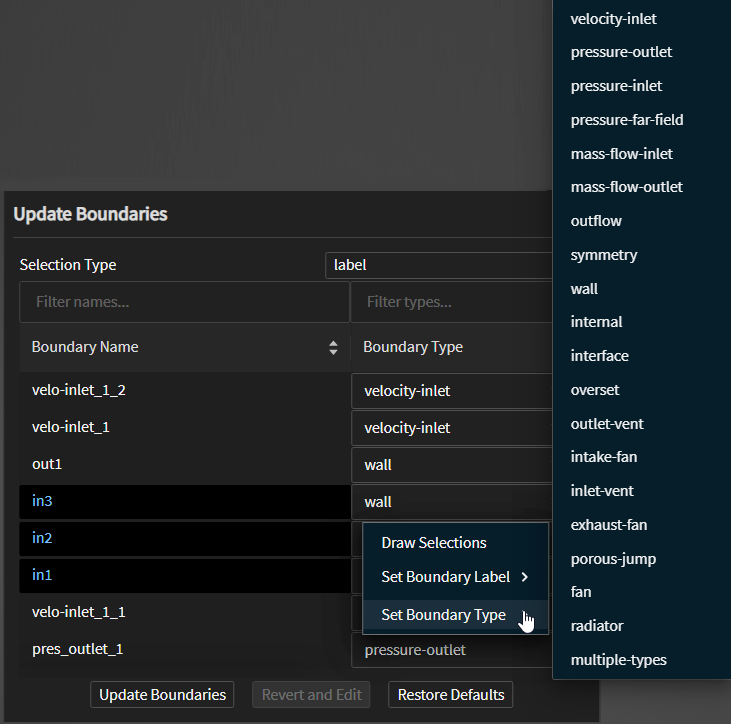
Task: Click the Filter types search box
Action: [452, 301]
